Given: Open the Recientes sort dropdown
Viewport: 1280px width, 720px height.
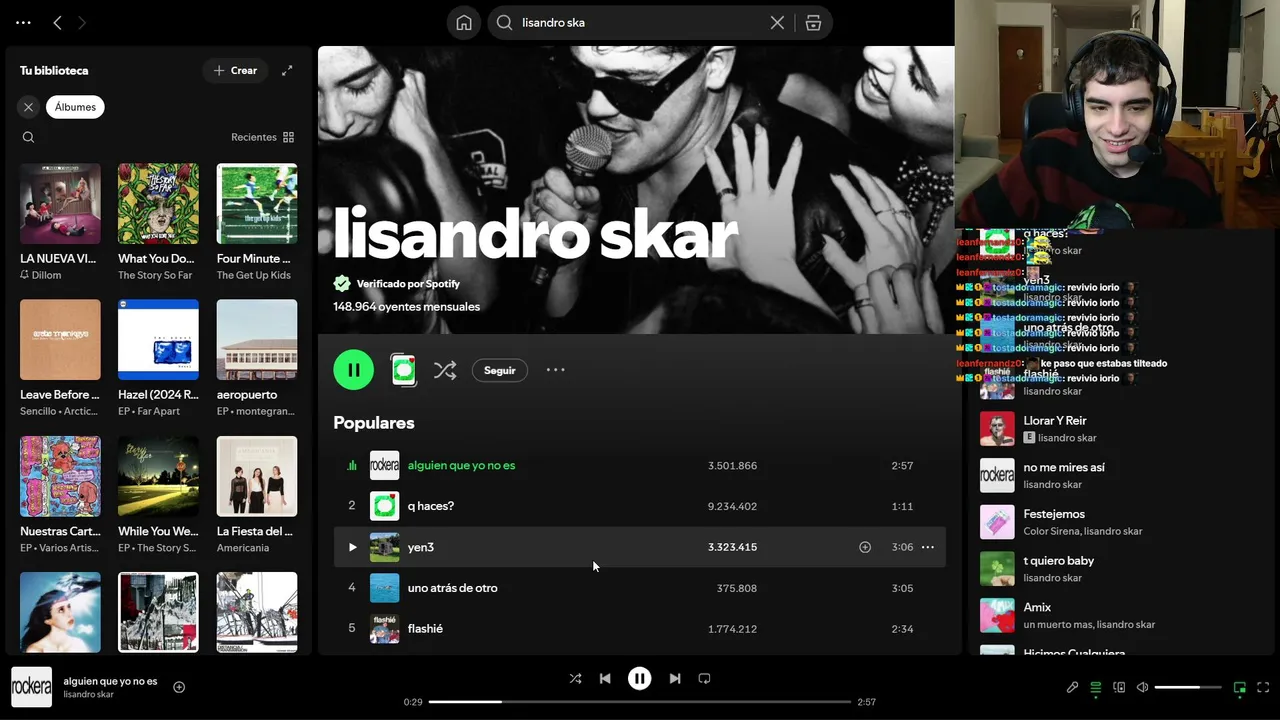Looking at the screenshot, I should pyautogui.click(x=262, y=137).
